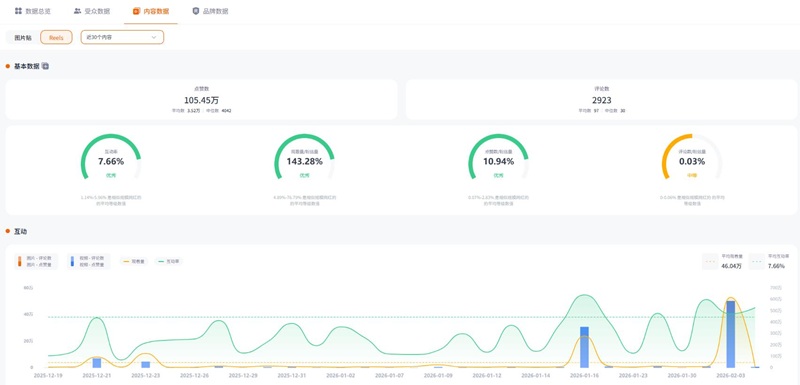Switch to the 受众数据 tab
Screen dimensions: 800x385
point(92,11)
